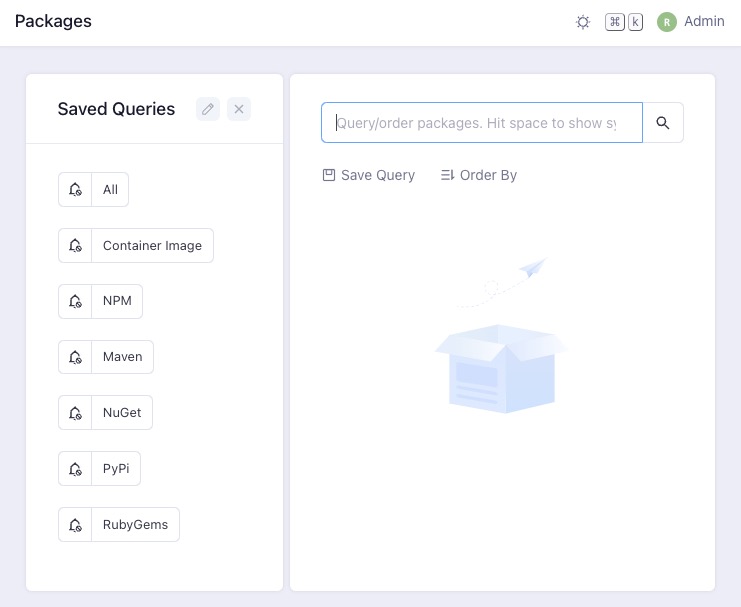The height and width of the screenshot is (607, 741).
Task: Focus the package query input field
Action: click(x=482, y=122)
